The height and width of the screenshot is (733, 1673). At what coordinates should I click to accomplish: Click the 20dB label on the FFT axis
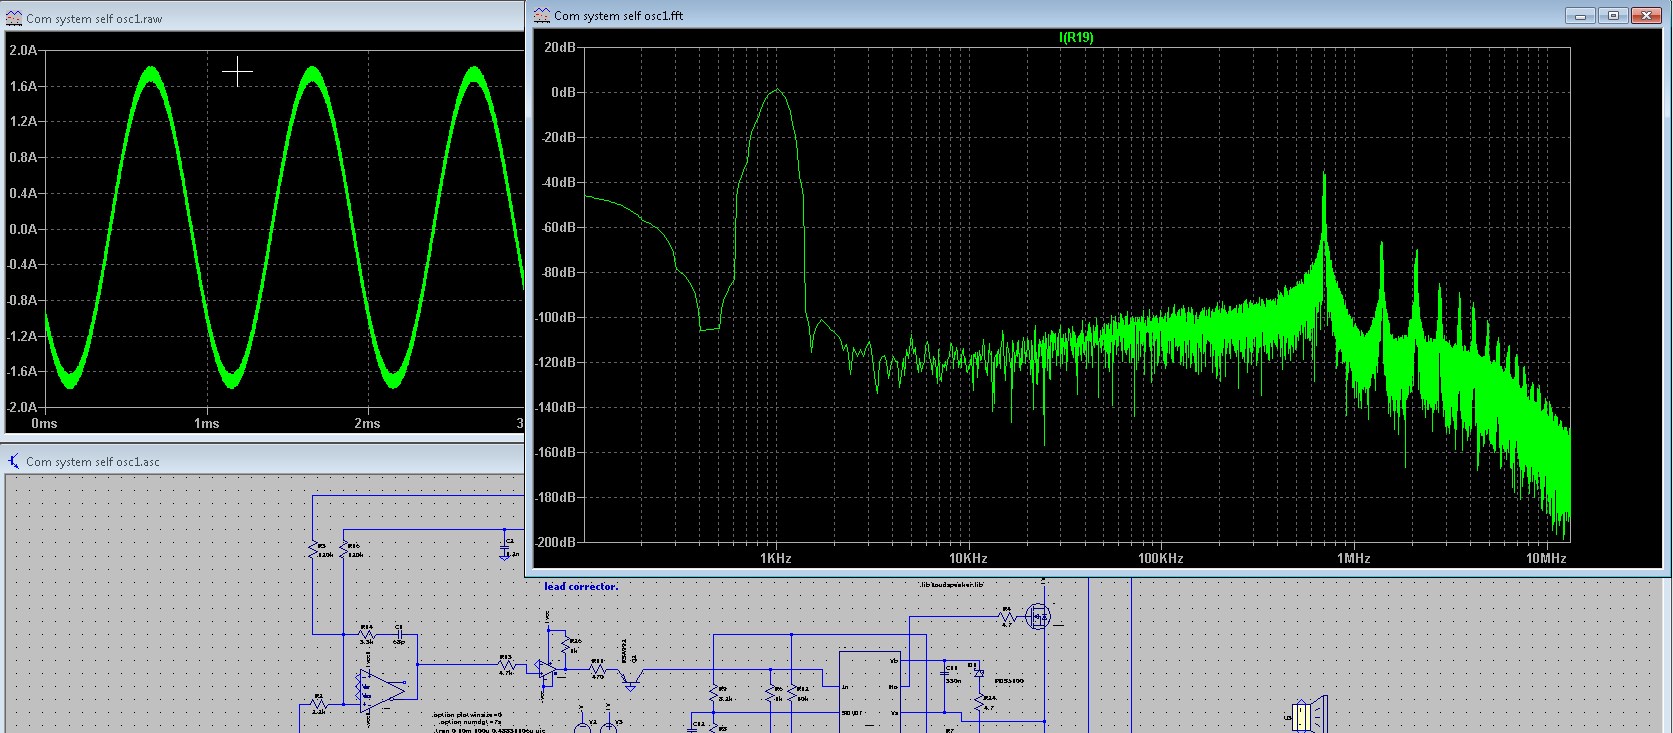tap(560, 47)
